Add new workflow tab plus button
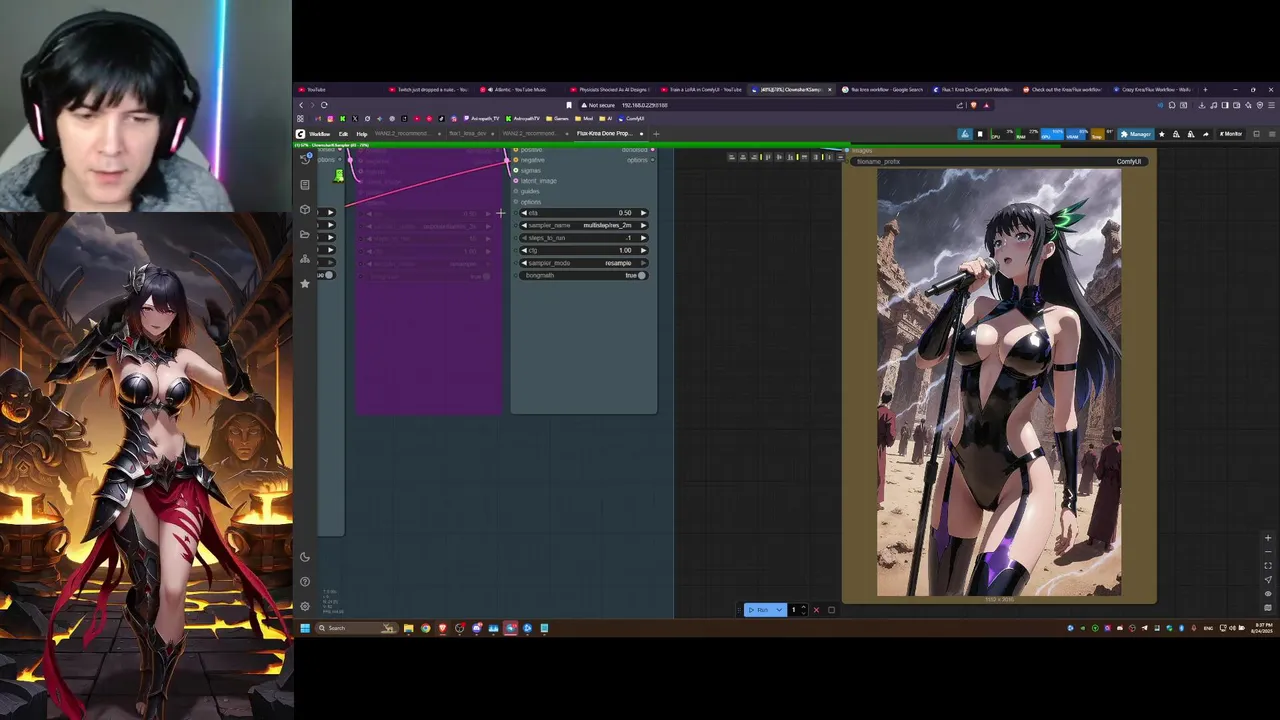The height and width of the screenshot is (720, 1280). [x=656, y=134]
